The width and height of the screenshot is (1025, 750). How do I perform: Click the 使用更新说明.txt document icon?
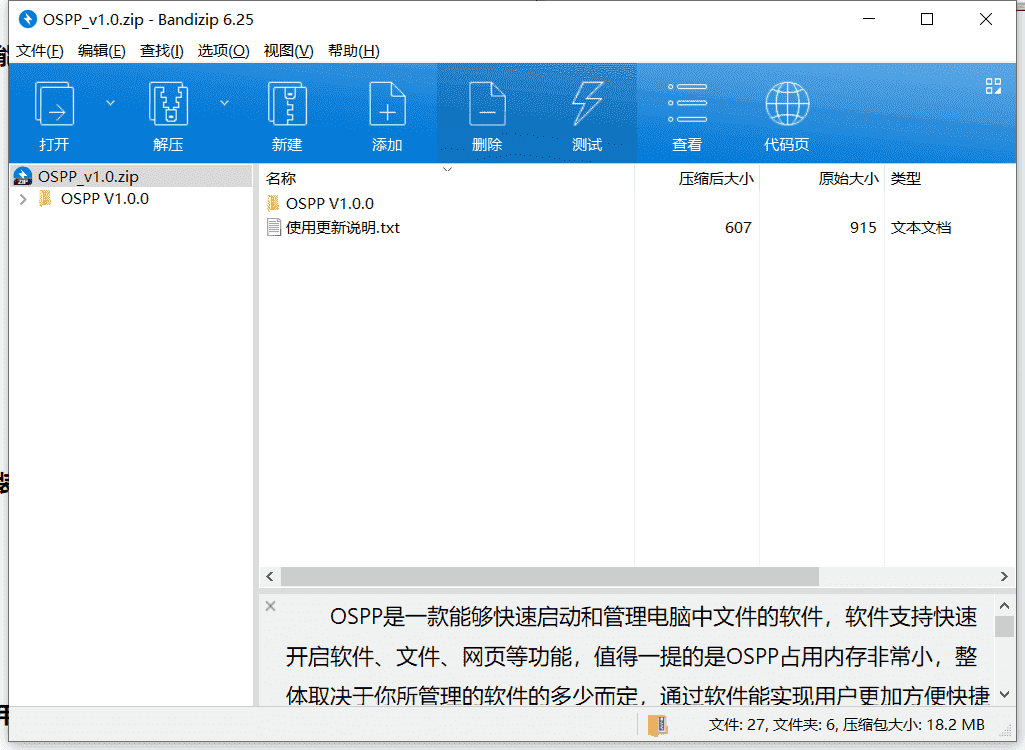(x=274, y=228)
